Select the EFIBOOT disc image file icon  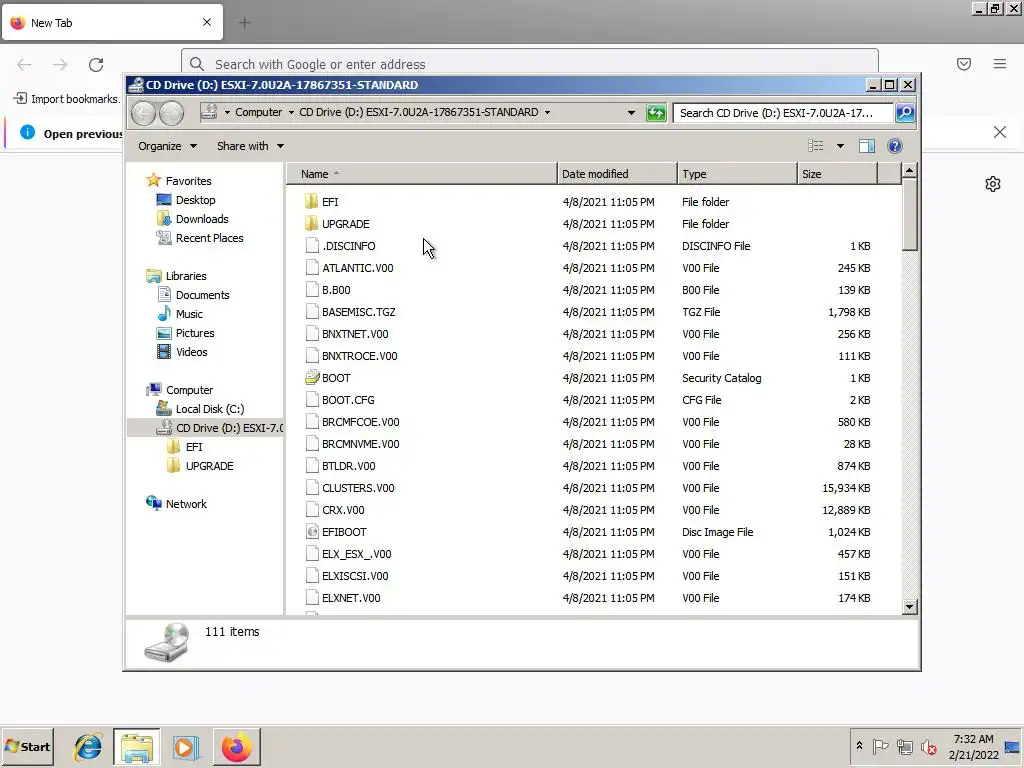click(x=312, y=532)
